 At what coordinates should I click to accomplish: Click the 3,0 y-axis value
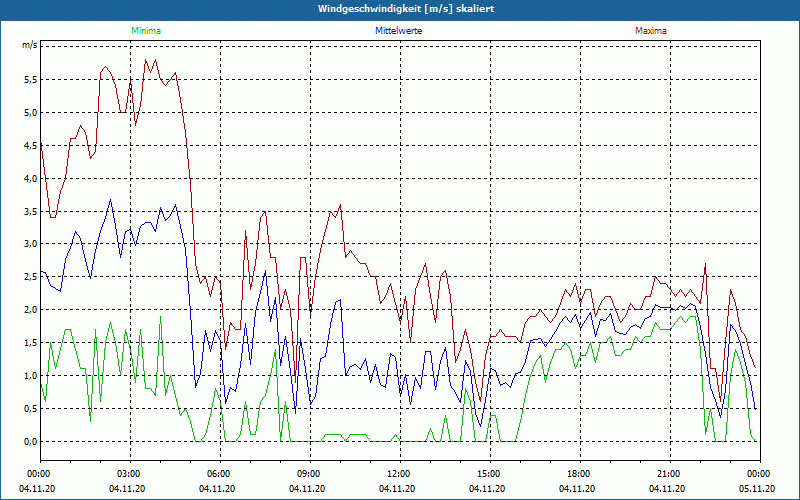[x=31, y=243]
